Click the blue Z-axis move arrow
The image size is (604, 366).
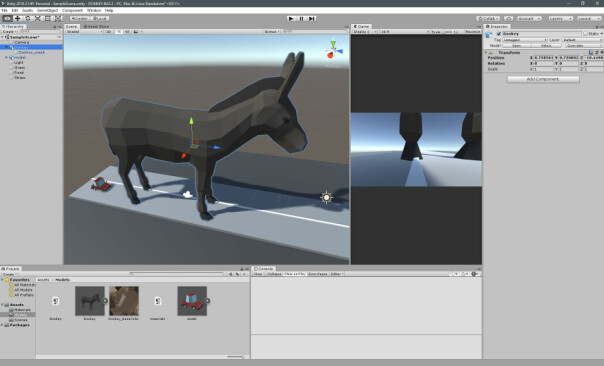[x=216, y=147]
